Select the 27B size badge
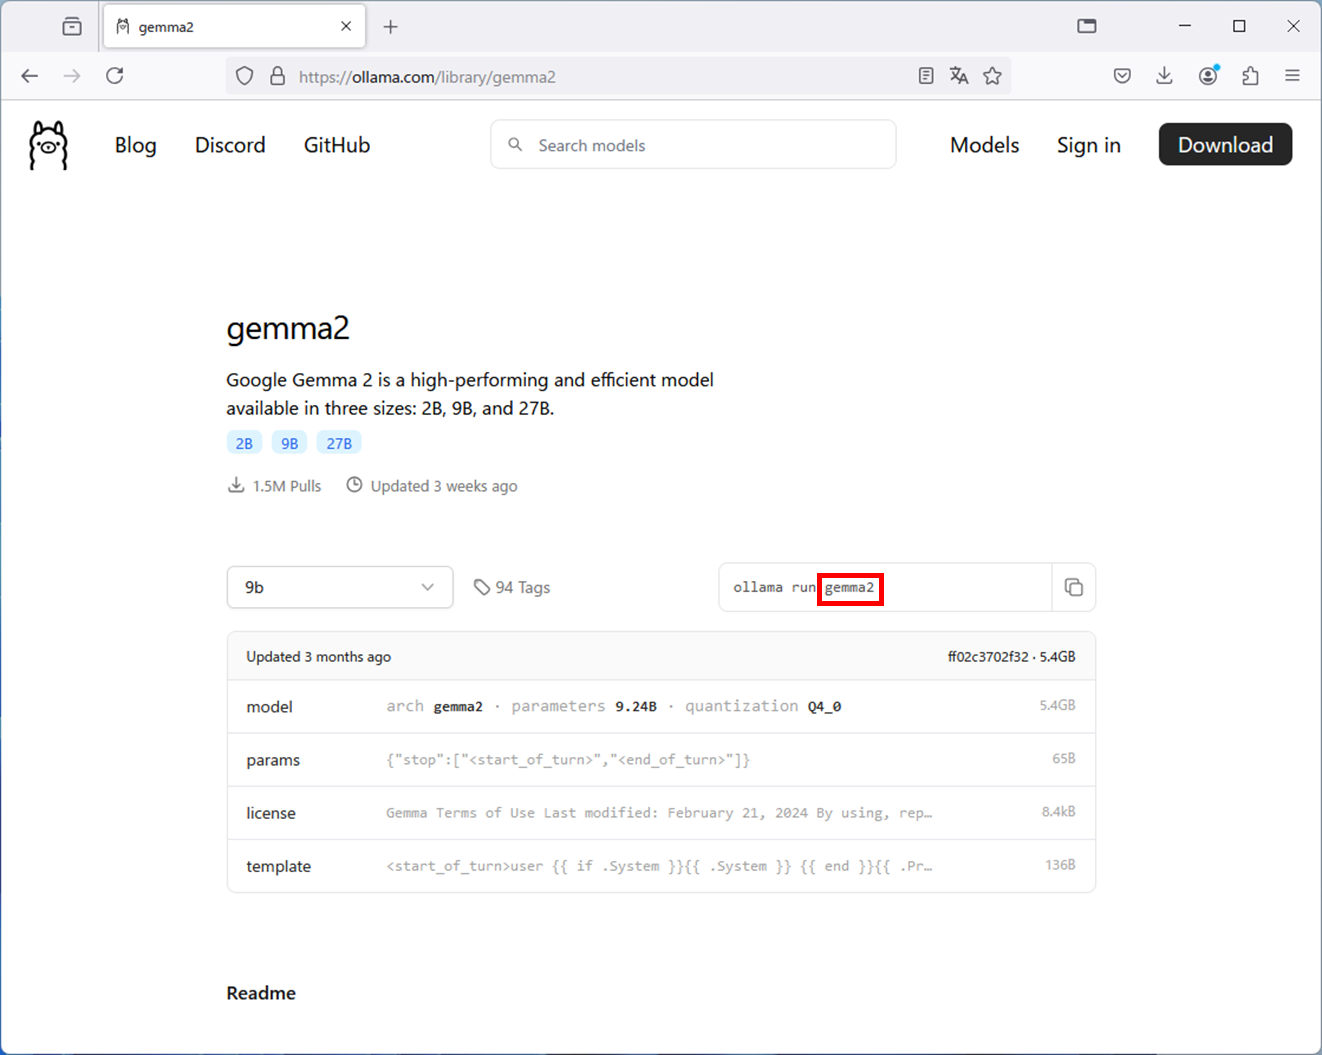This screenshot has height=1055, width=1322. pyautogui.click(x=339, y=442)
